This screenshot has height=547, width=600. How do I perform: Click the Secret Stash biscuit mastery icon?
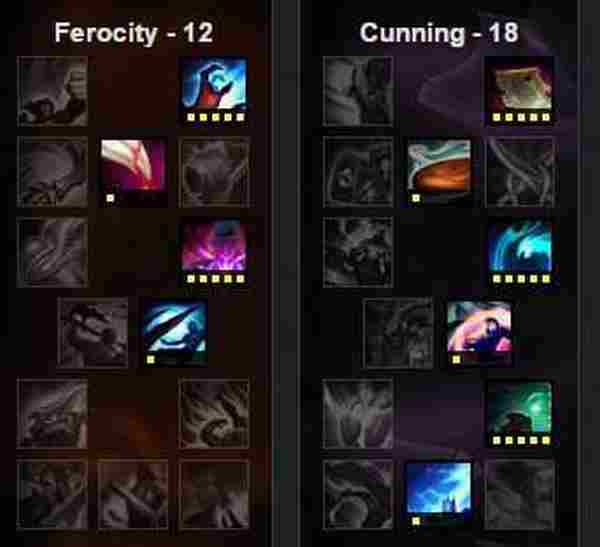click(x=439, y=171)
